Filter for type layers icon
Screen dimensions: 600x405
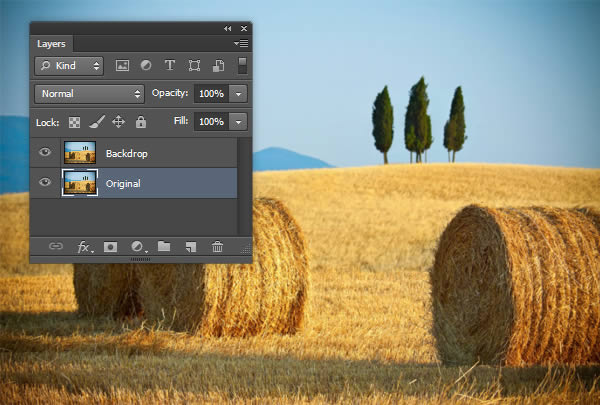click(170, 65)
